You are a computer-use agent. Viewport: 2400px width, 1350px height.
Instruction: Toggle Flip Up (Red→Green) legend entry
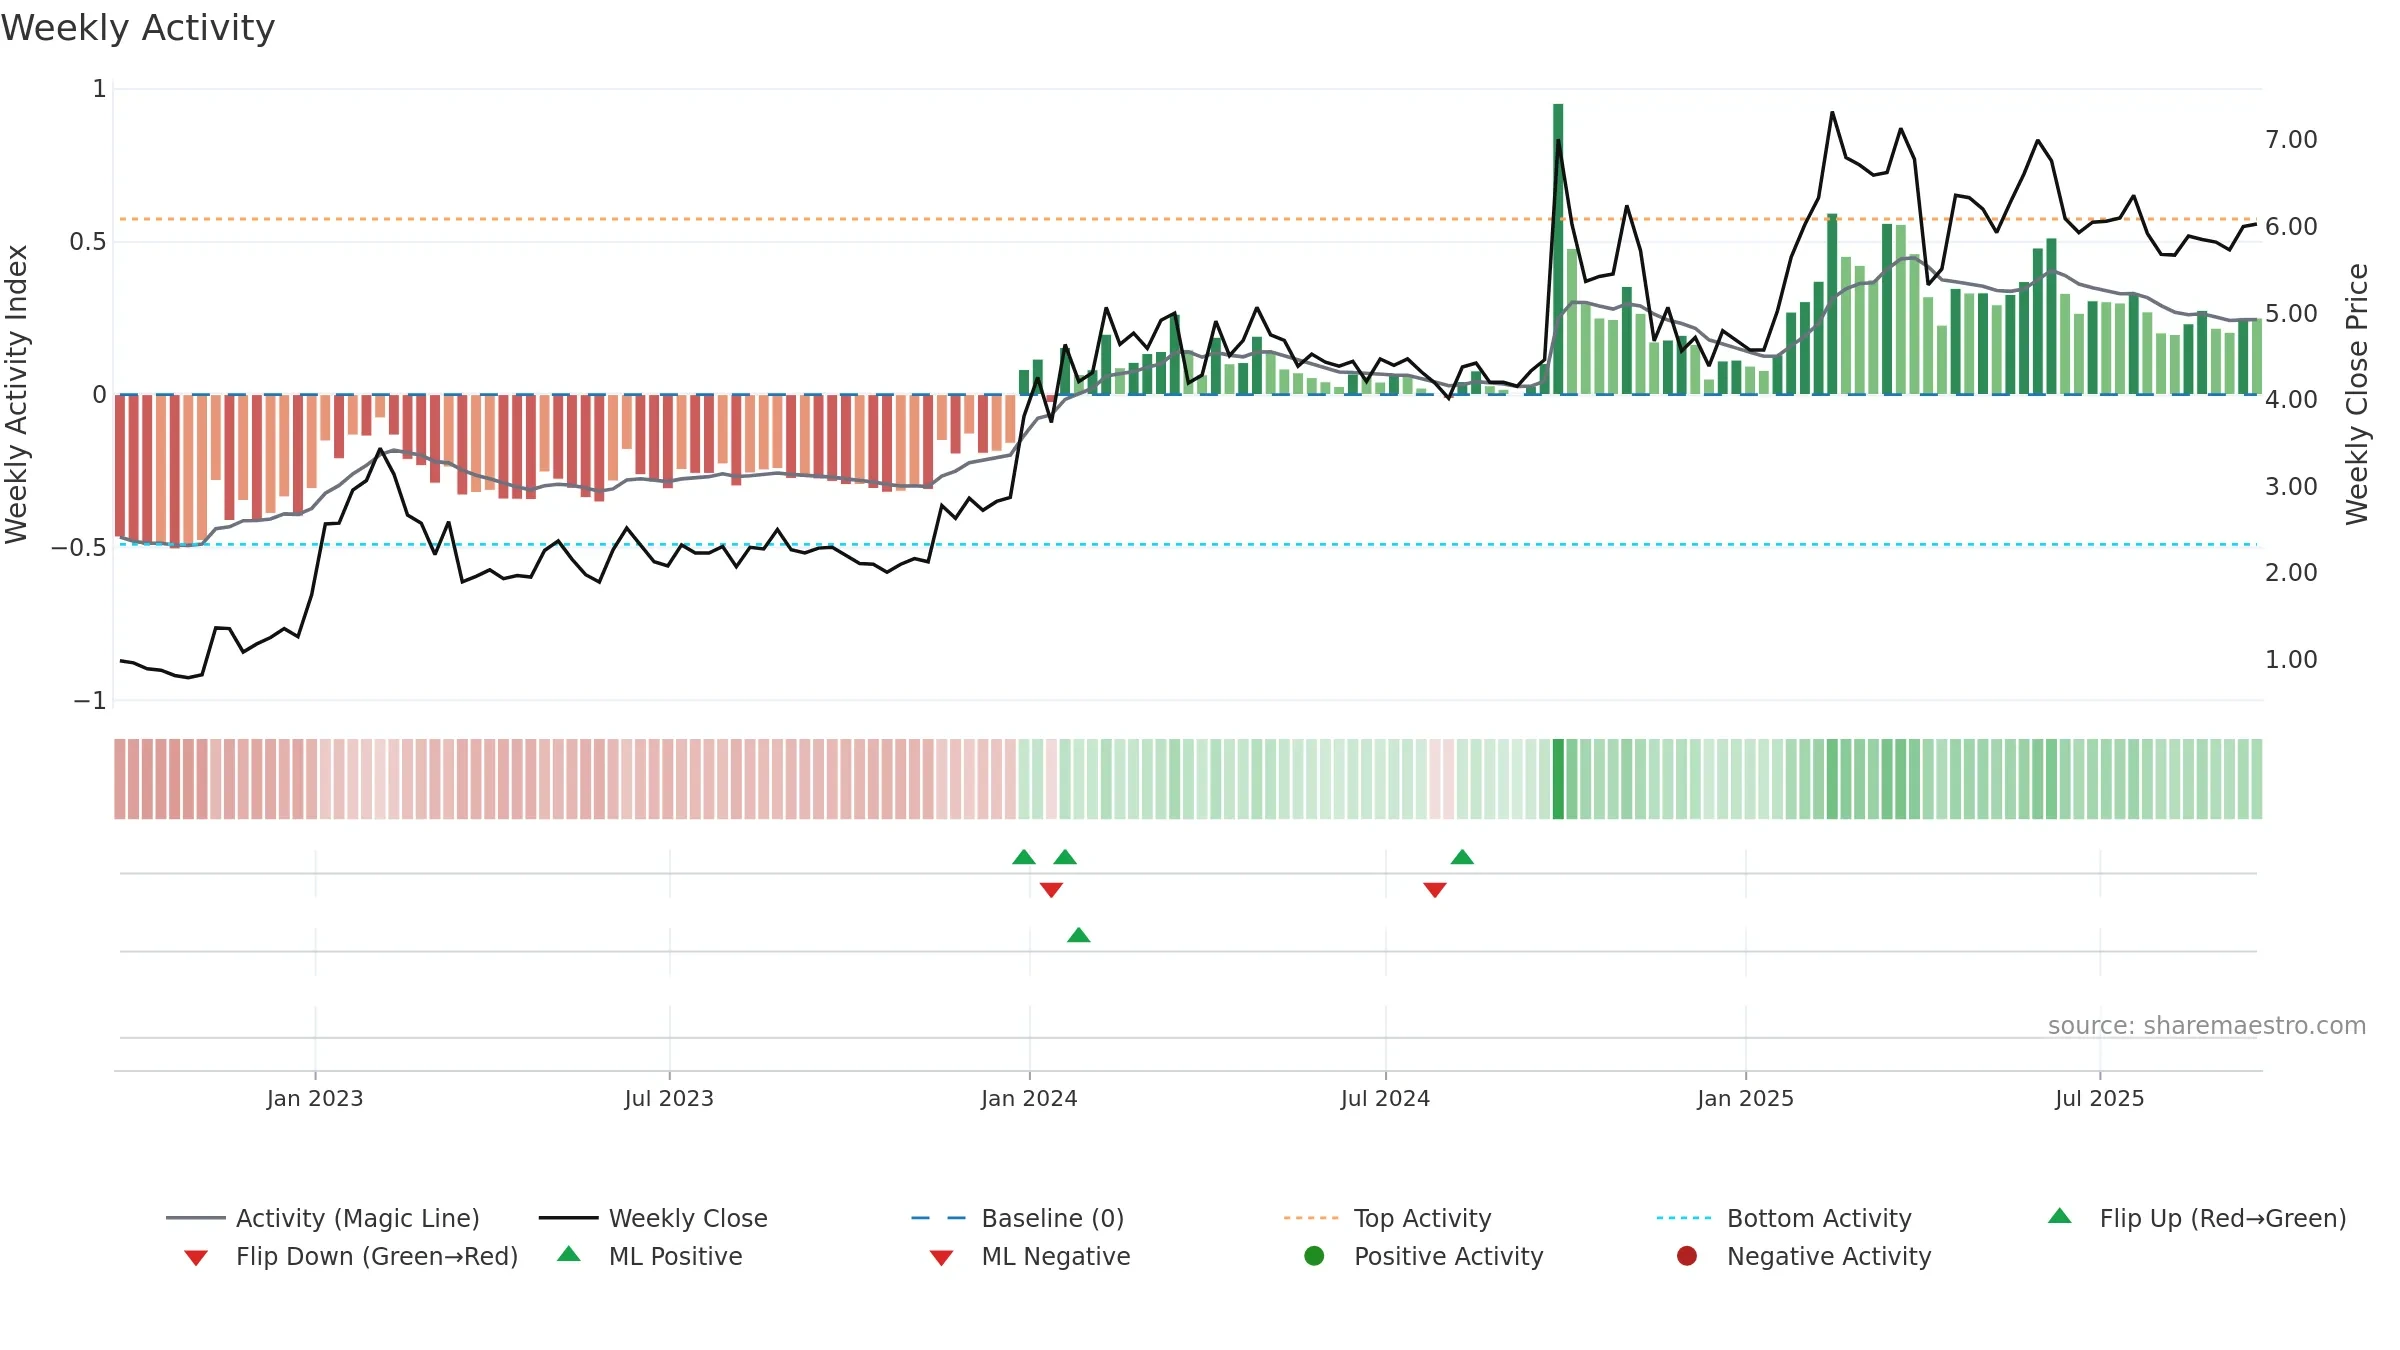2197,1218
